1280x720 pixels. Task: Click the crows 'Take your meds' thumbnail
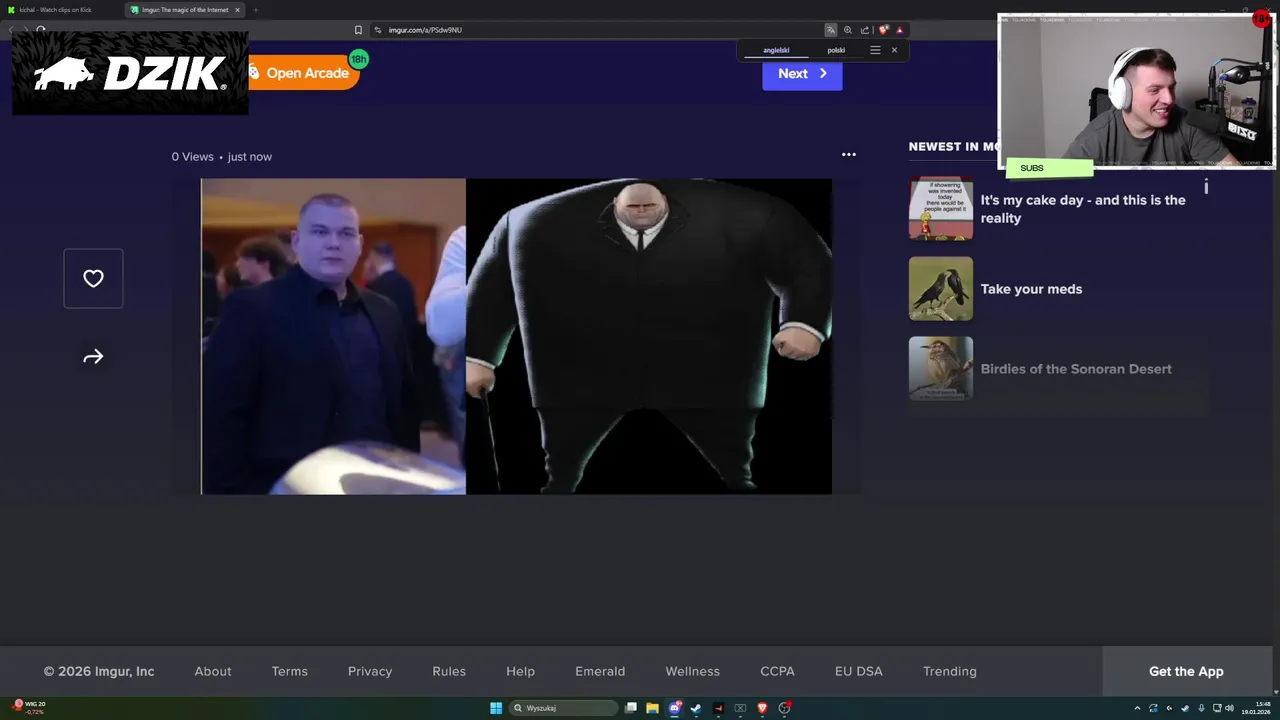(x=941, y=289)
